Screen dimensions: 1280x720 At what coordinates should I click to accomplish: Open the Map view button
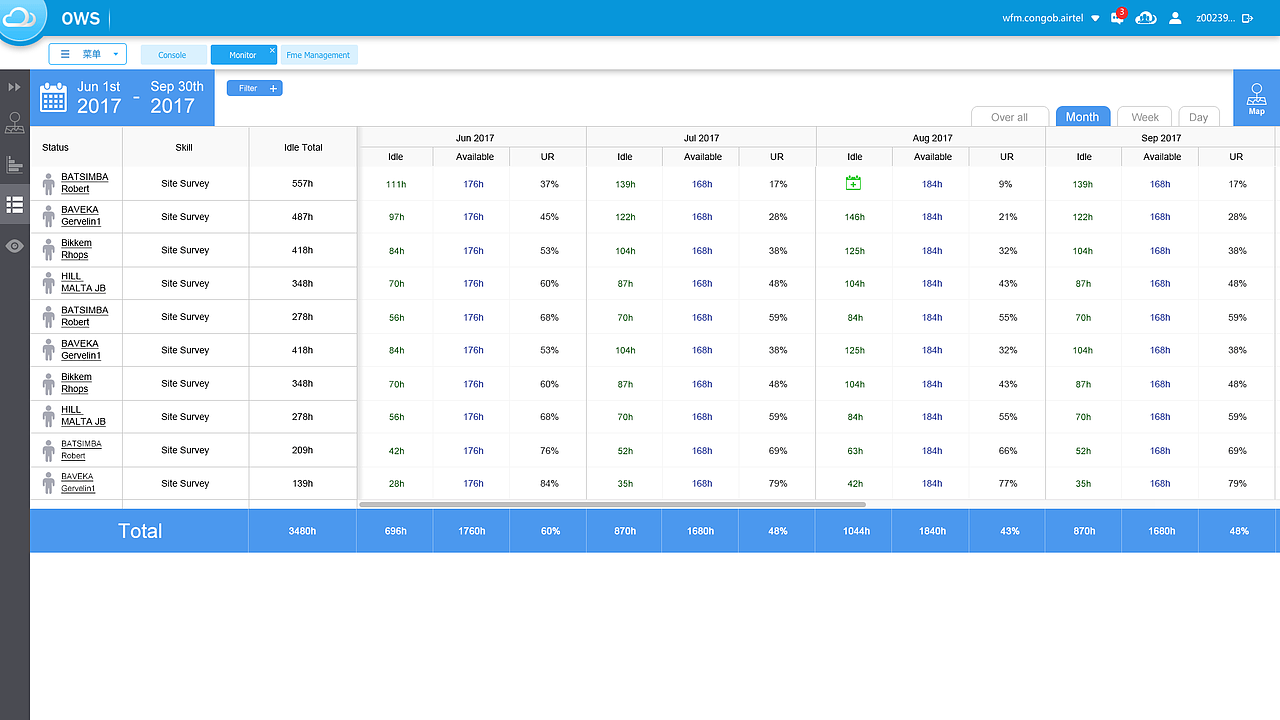tap(1257, 98)
